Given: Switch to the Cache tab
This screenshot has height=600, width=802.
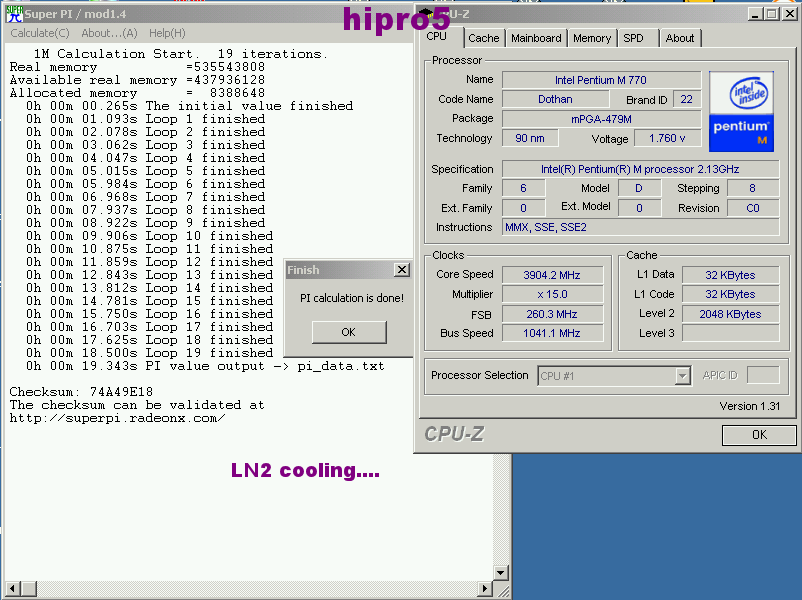Looking at the screenshot, I should pyautogui.click(x=483, y=38).
